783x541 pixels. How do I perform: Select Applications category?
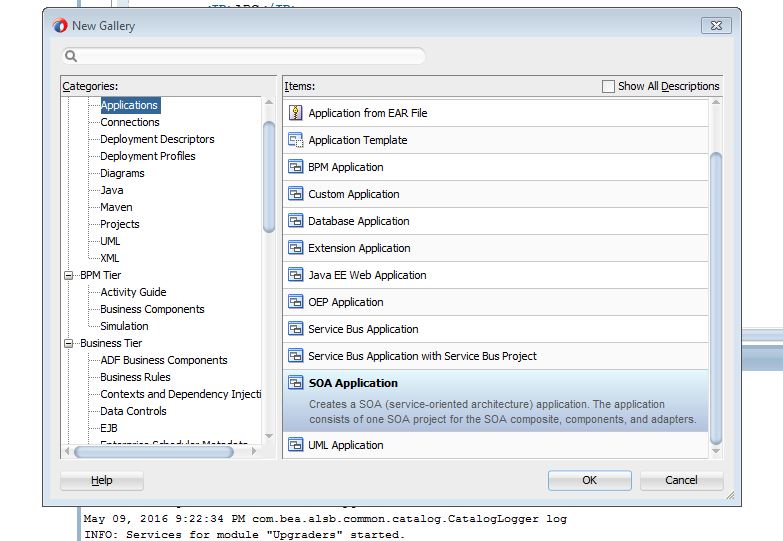click(x=129, y=105)
